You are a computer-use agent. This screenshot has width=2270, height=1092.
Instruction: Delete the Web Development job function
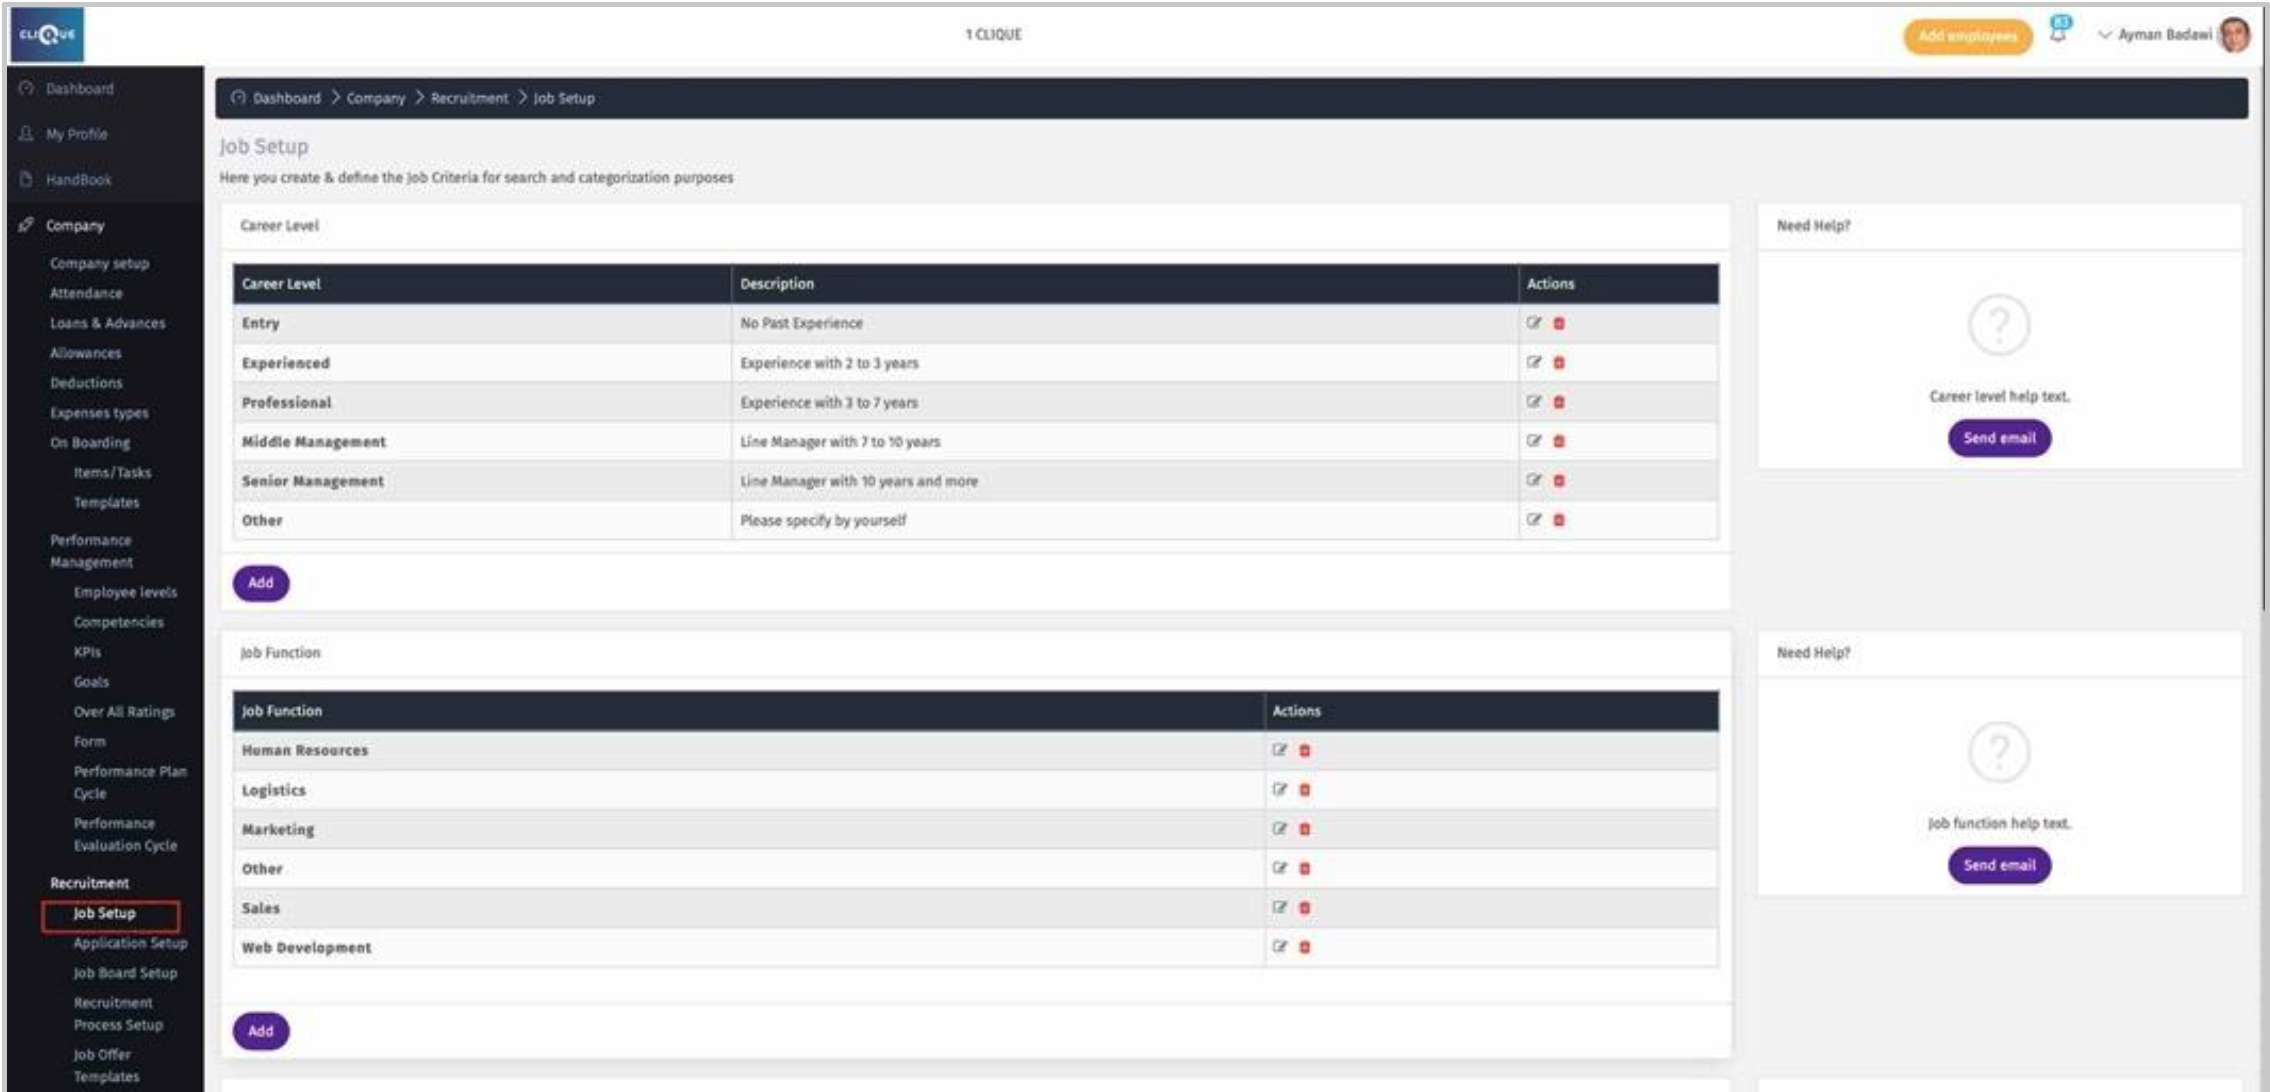point(1304,948)
